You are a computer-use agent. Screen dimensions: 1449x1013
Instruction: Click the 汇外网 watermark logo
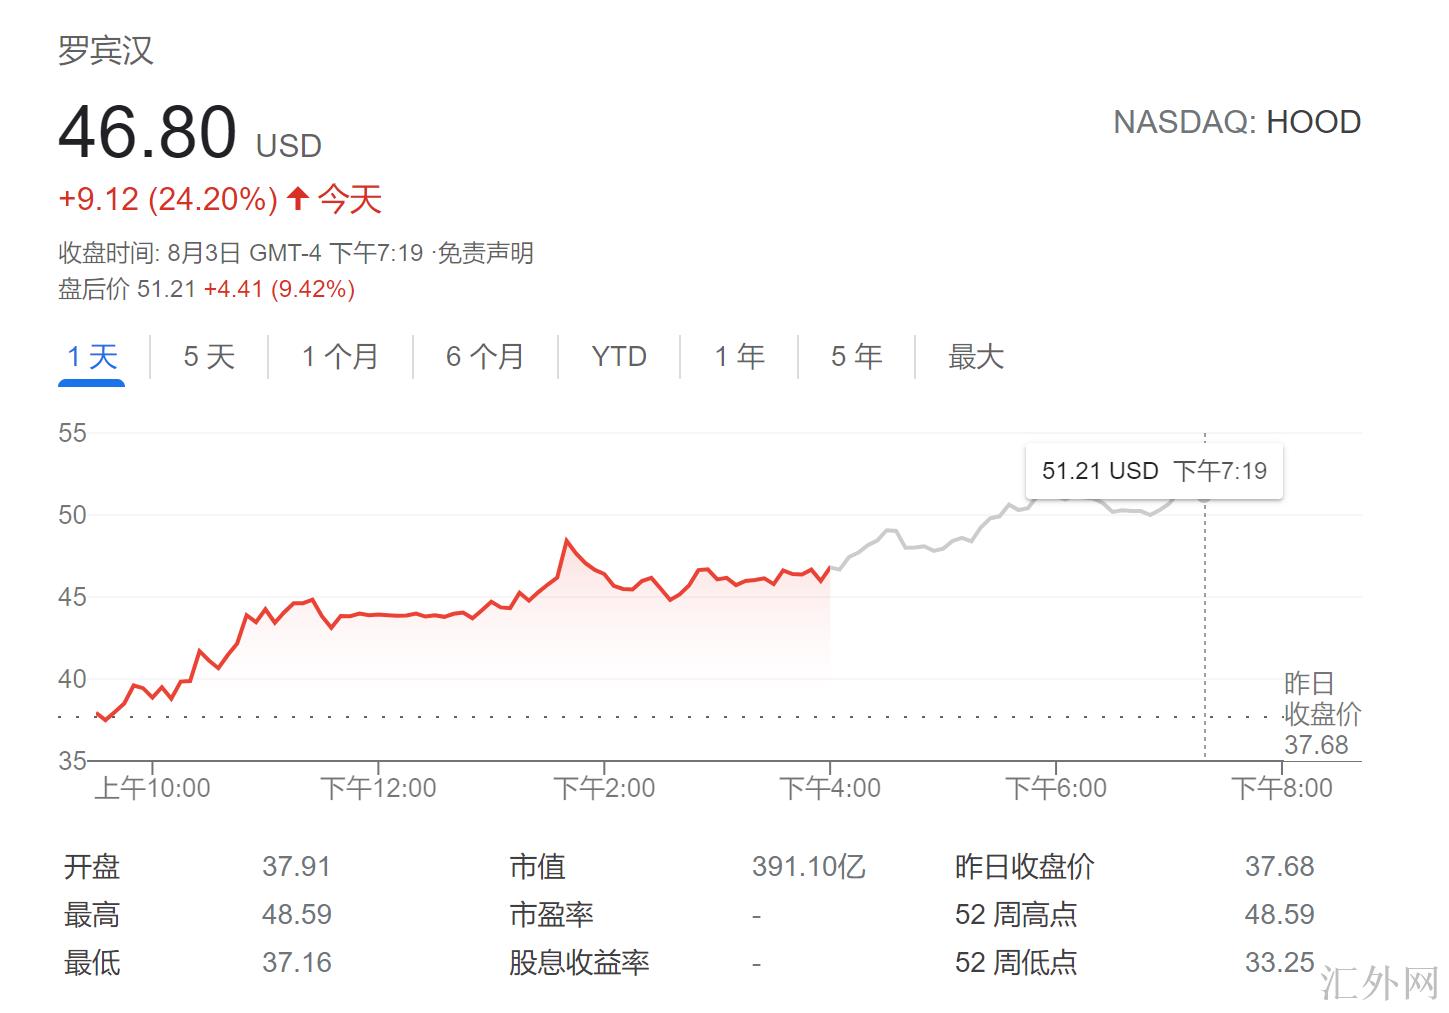(x=1380, y=984)
